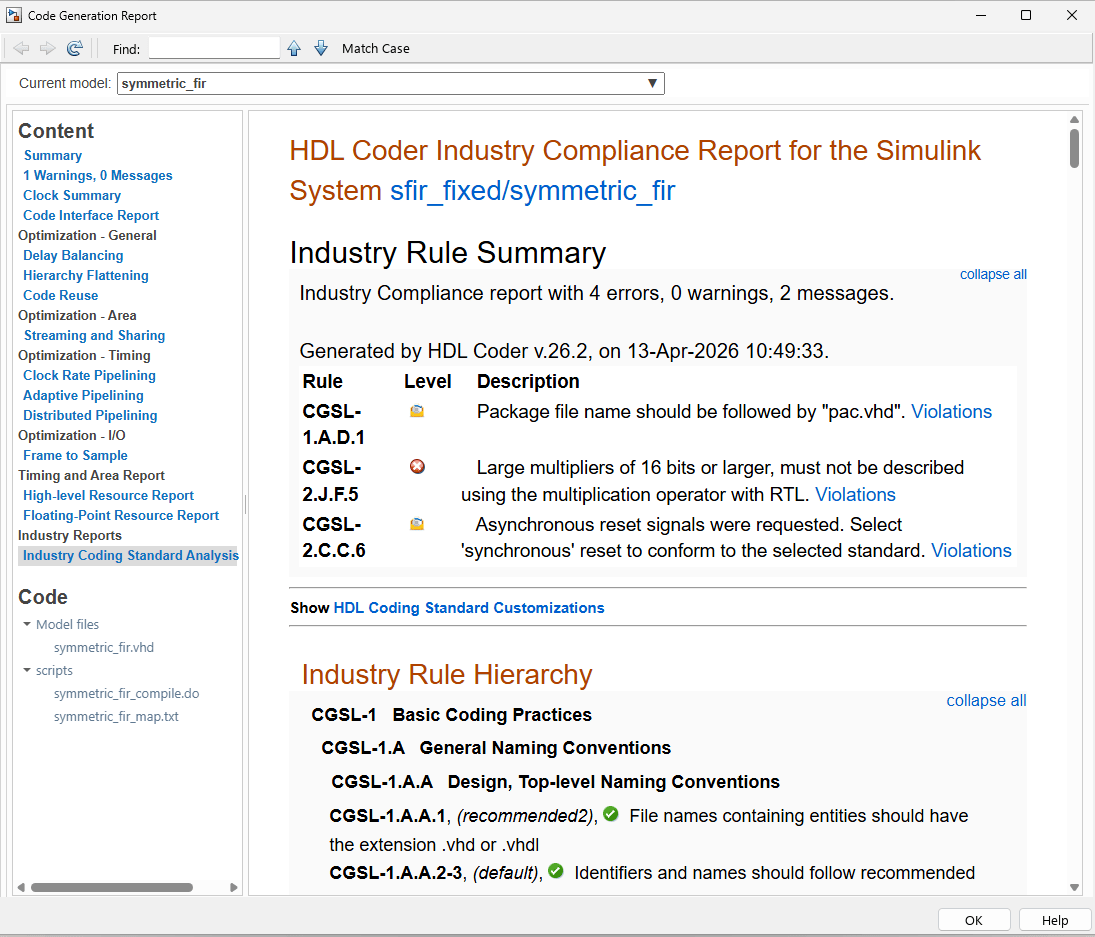Collapse the scripts tree node
Screen dimensions: 1095x937
click(x=27, y=670)
